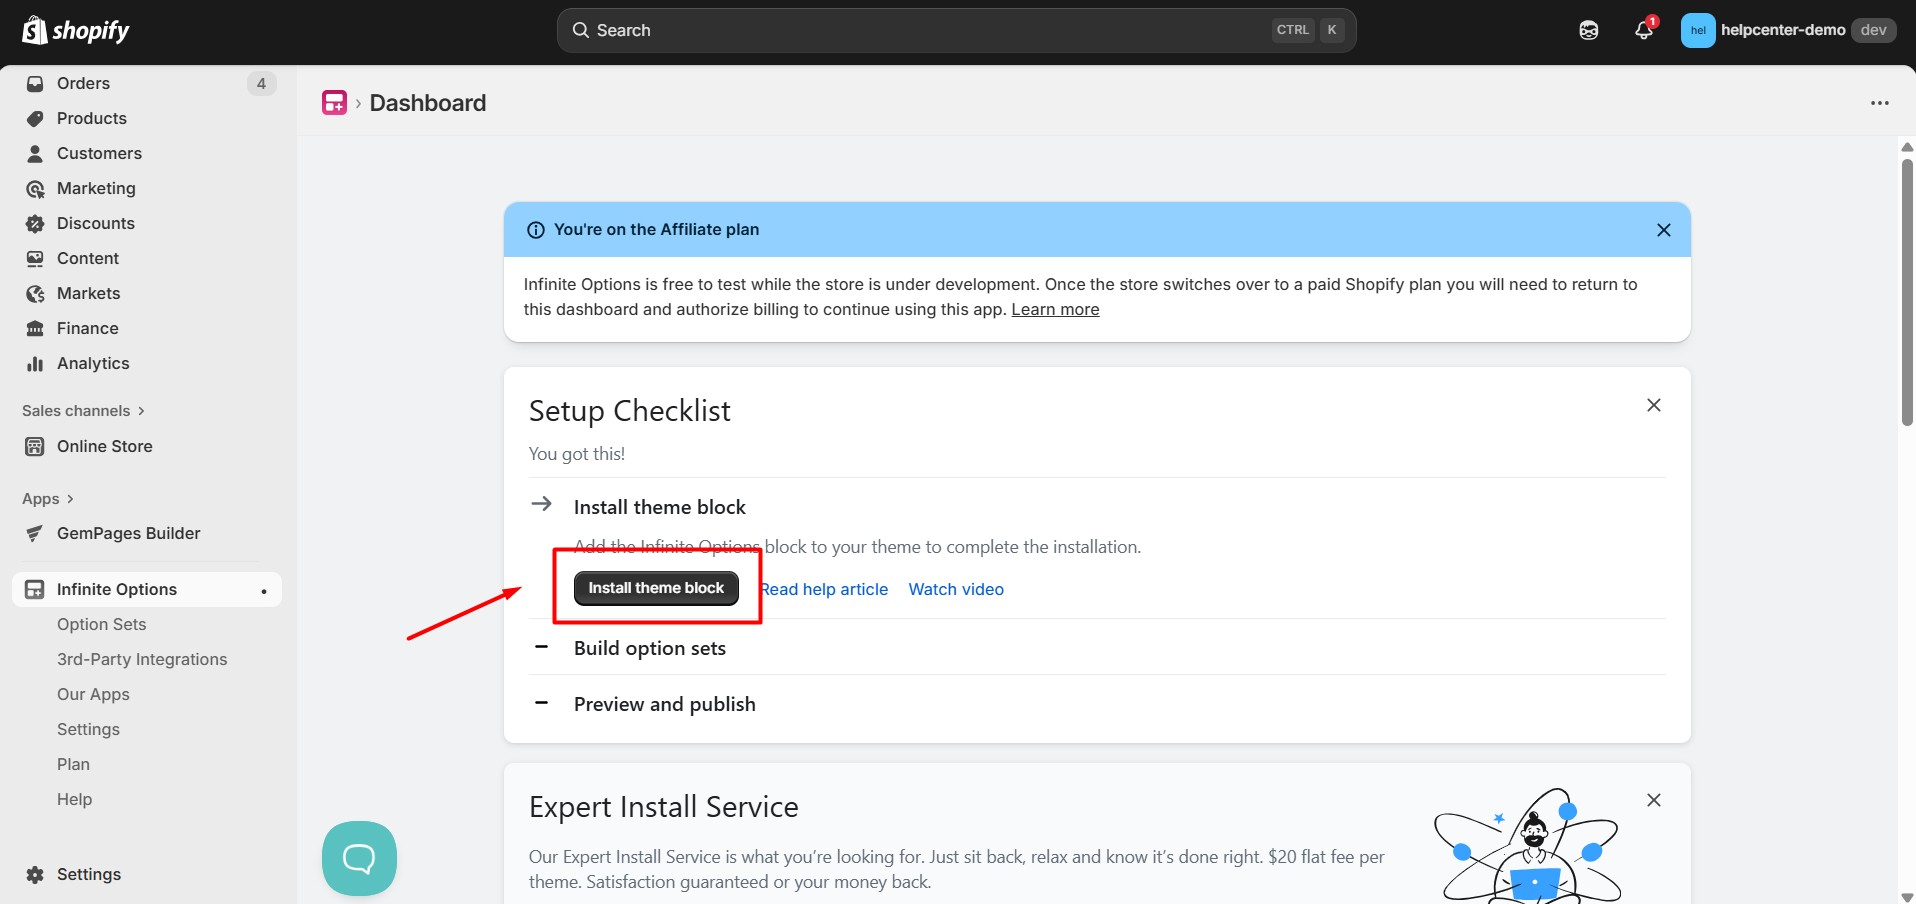Click the notifications bell icon
The height and width of the screenshot is (904, 1916).
pyautogui.click(x=1643, y=30)
